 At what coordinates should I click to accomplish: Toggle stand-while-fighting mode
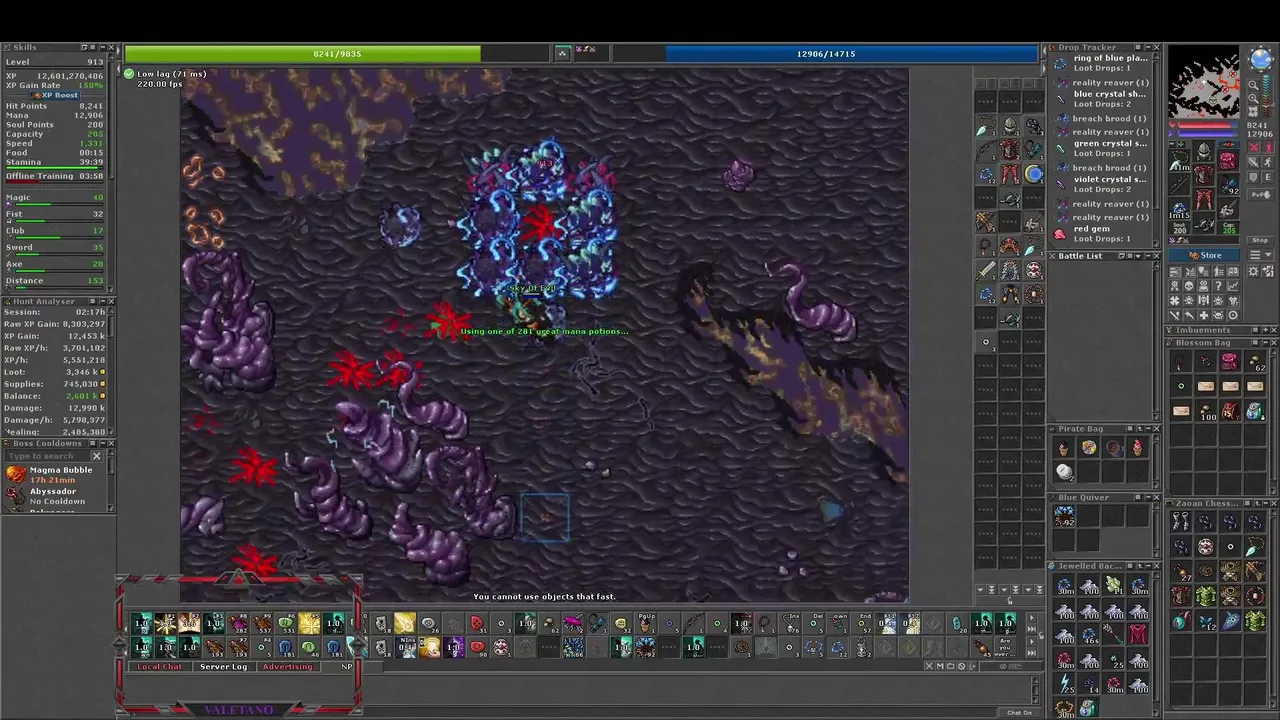pos(1267,147)
